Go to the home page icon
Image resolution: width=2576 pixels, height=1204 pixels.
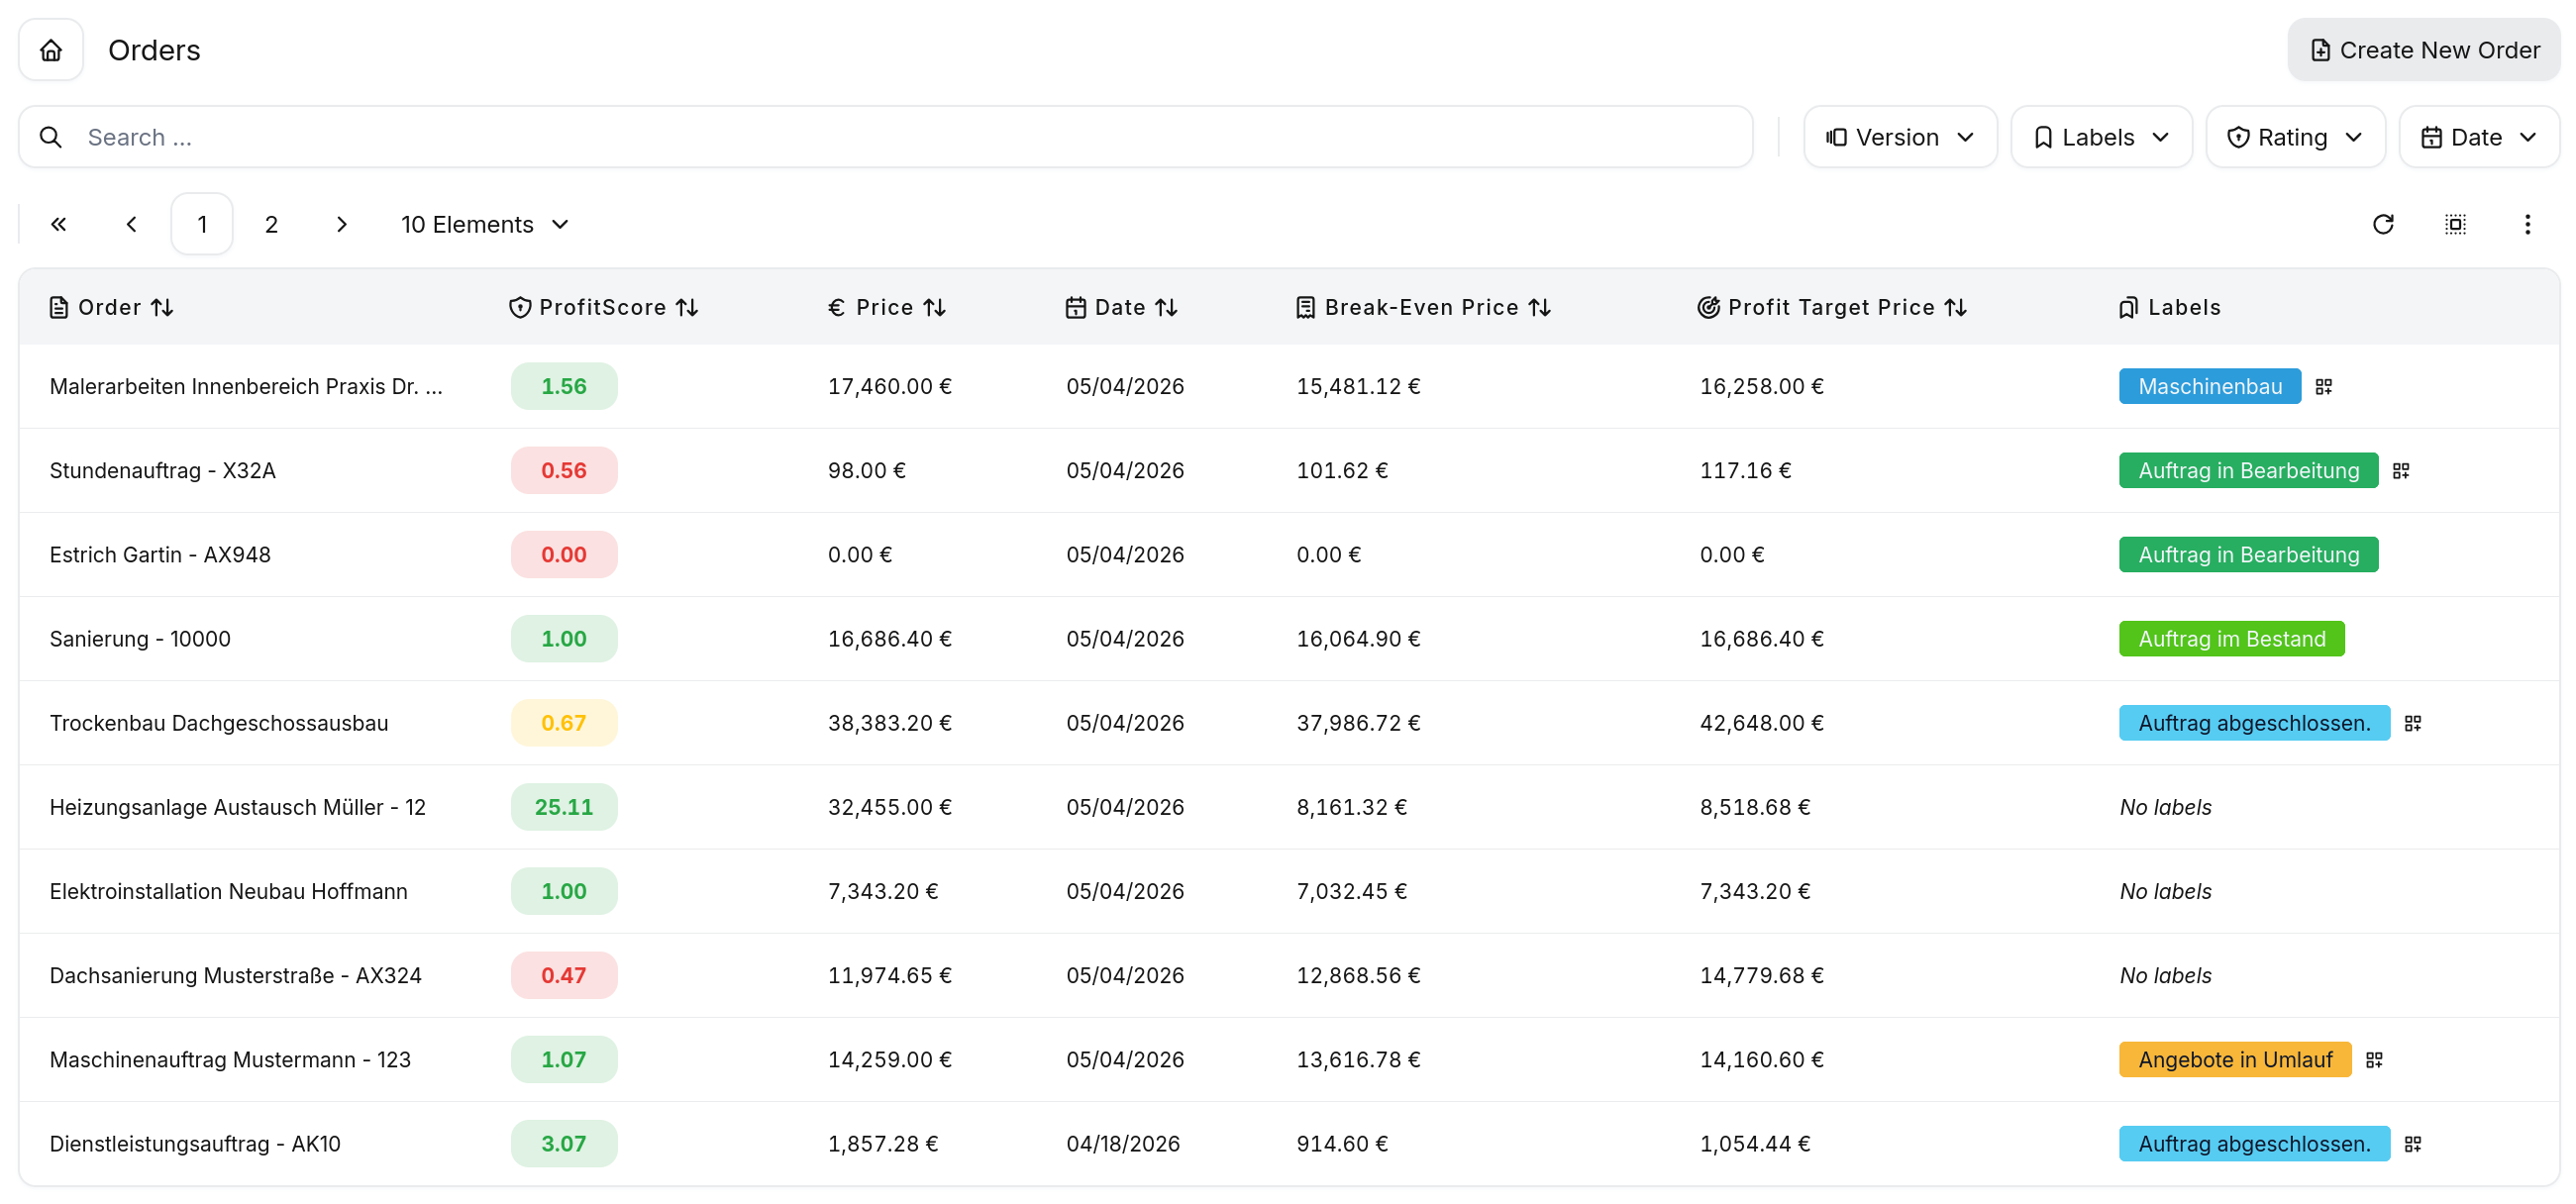51,50
